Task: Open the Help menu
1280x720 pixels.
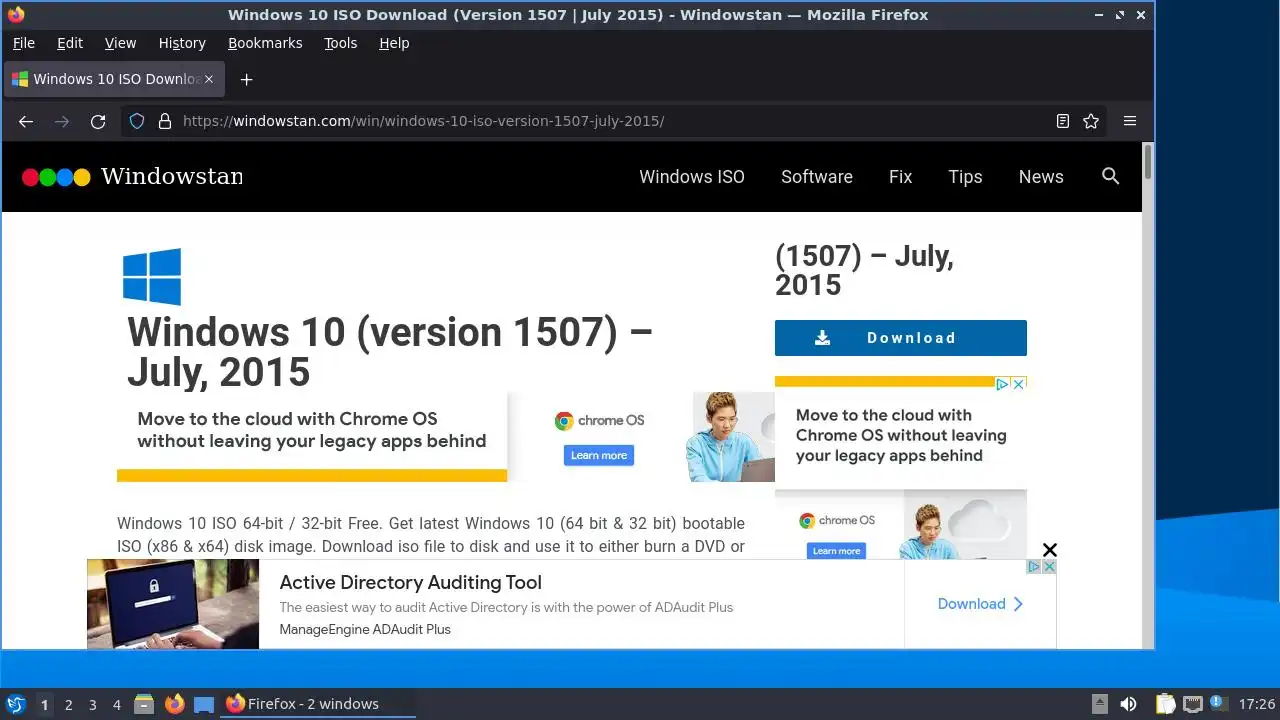Action: 394,43
